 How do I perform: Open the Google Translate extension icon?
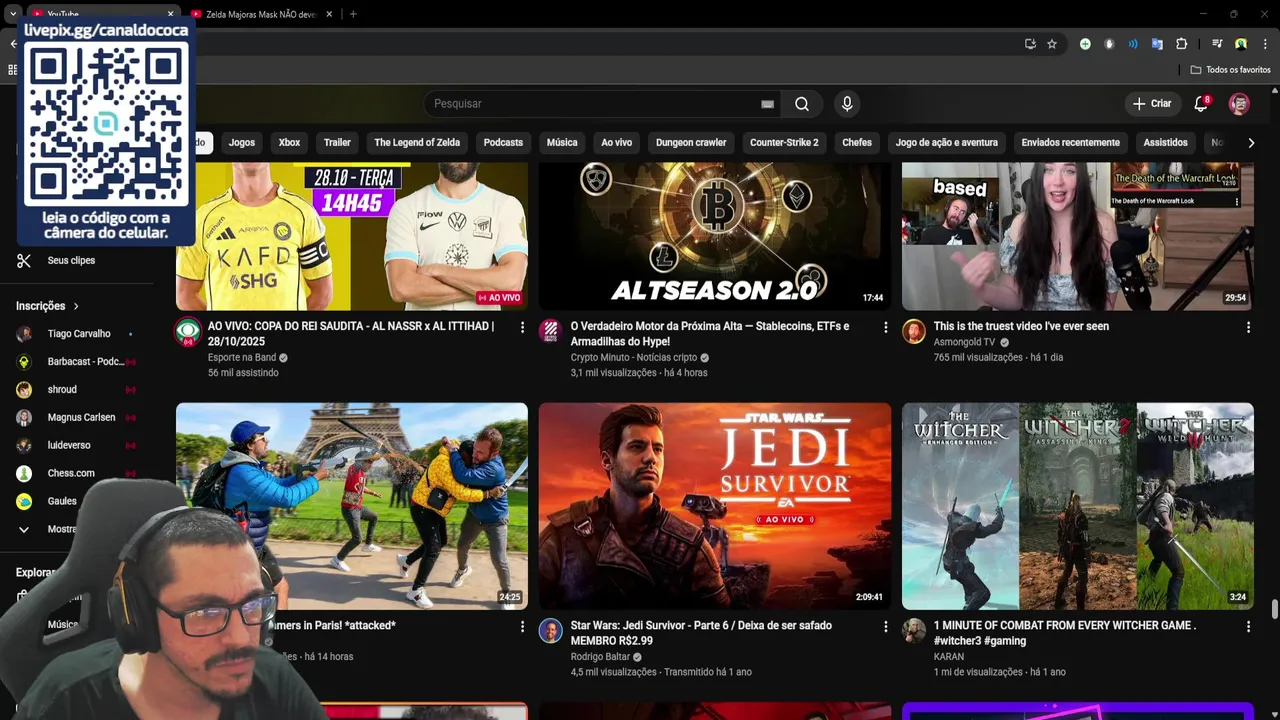point(1157,44)
